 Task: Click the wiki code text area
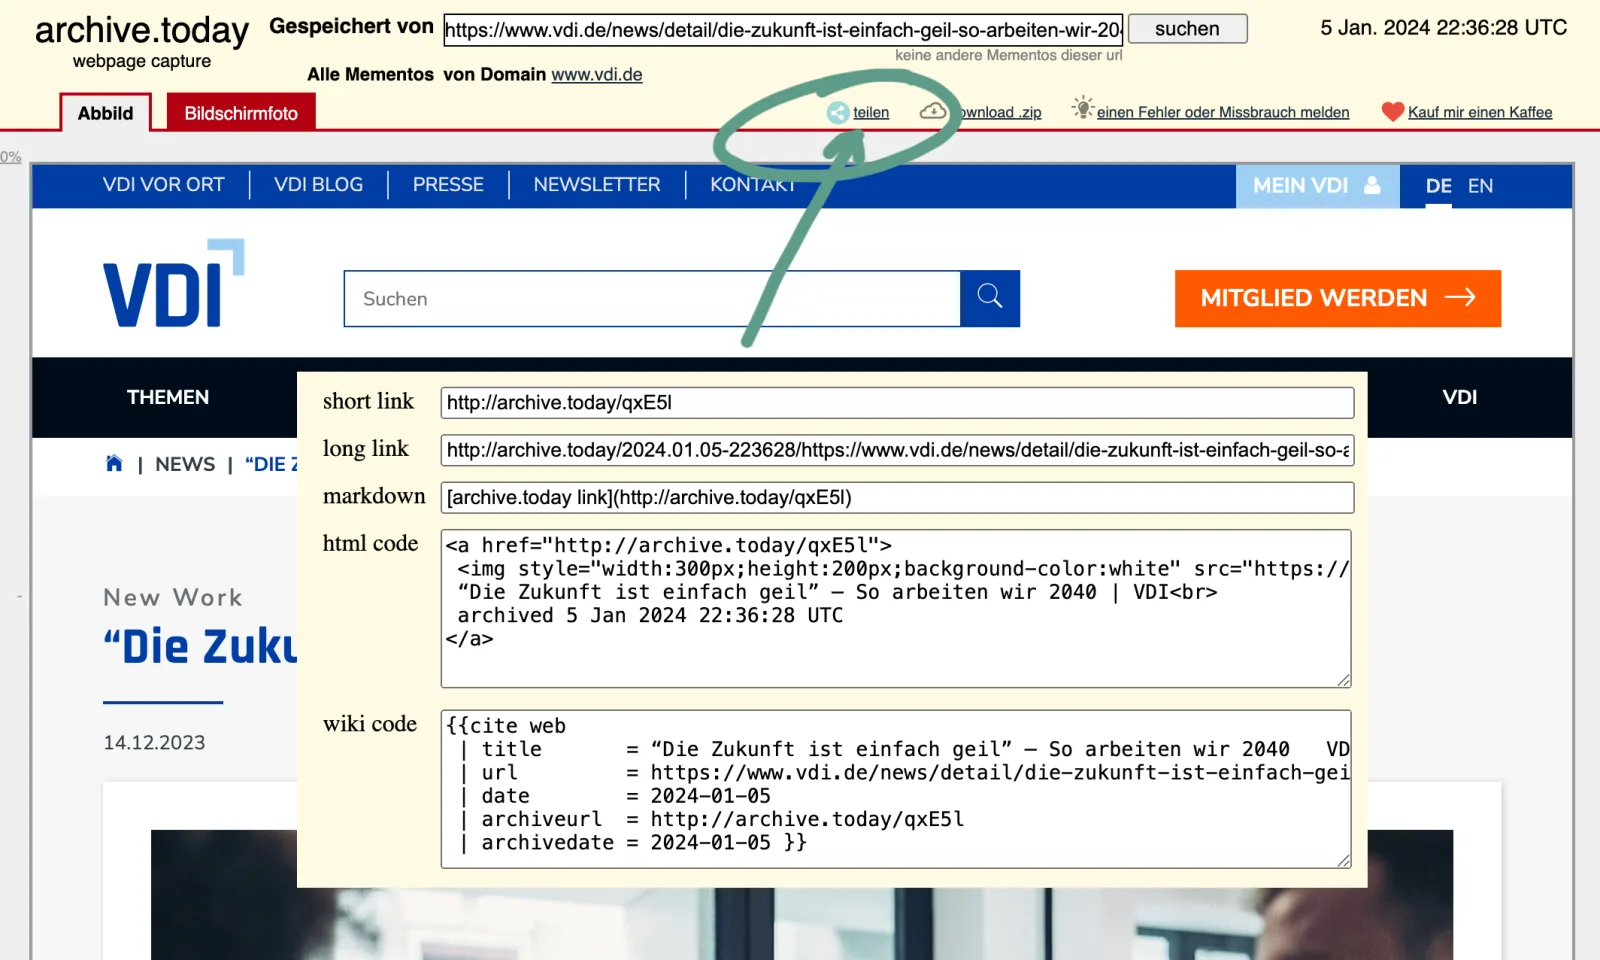tap(896, 789)
